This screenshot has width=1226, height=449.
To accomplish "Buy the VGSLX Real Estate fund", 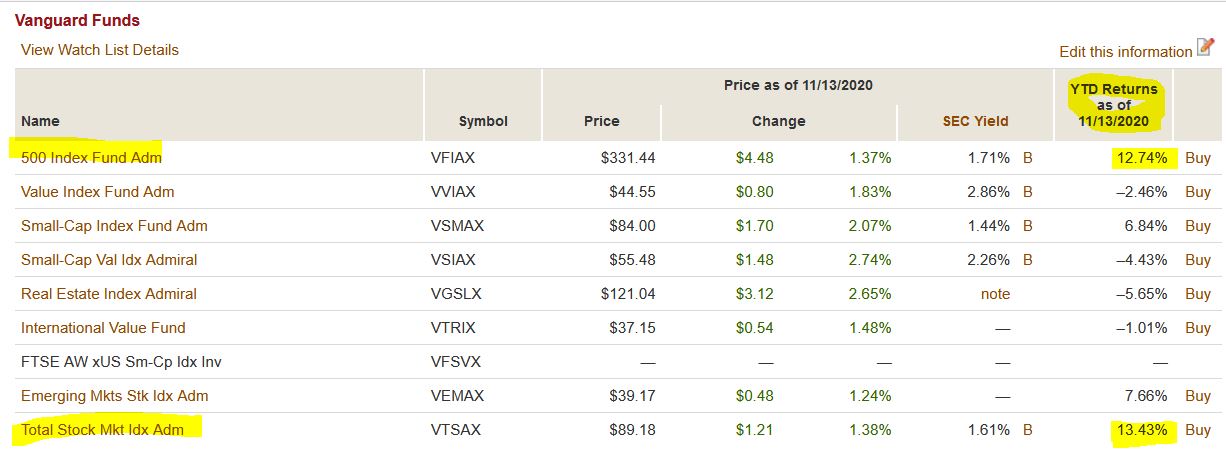I will [x=1198, y=294].
